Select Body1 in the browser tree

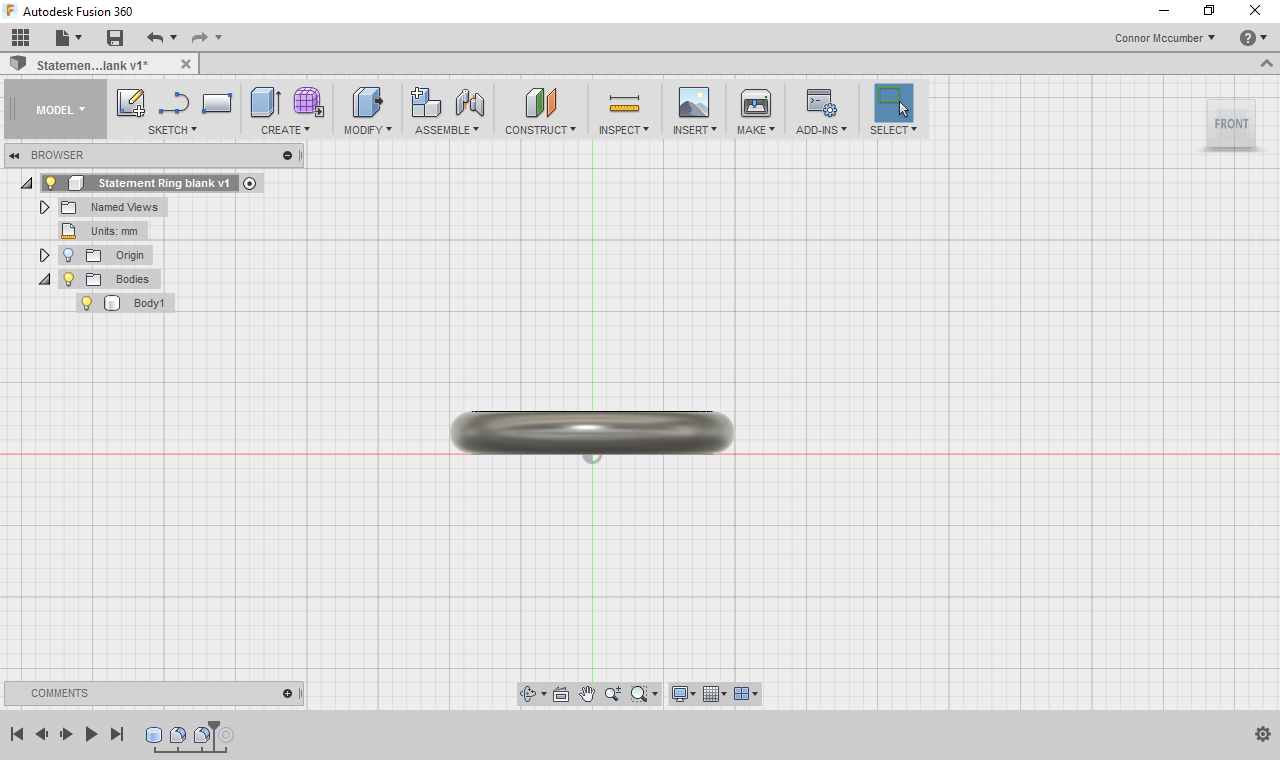[149, 303]
